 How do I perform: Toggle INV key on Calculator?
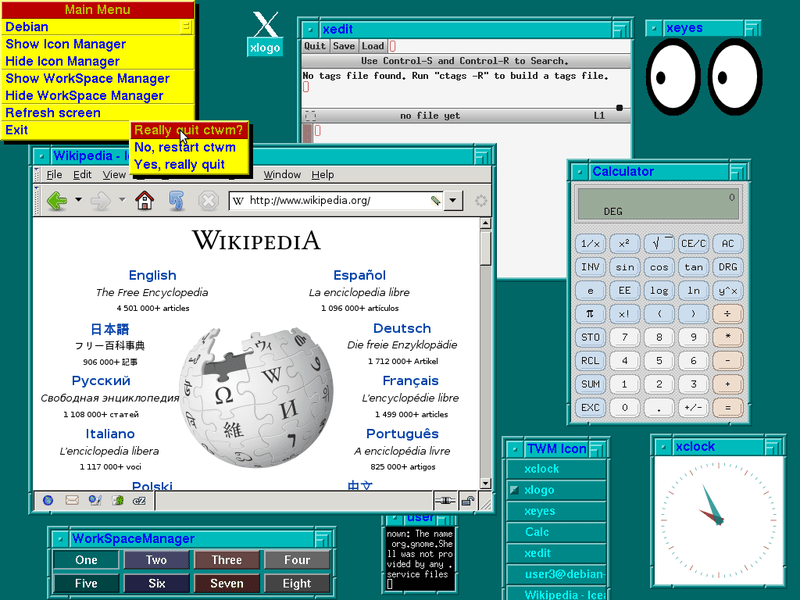[x=590, y=267]
